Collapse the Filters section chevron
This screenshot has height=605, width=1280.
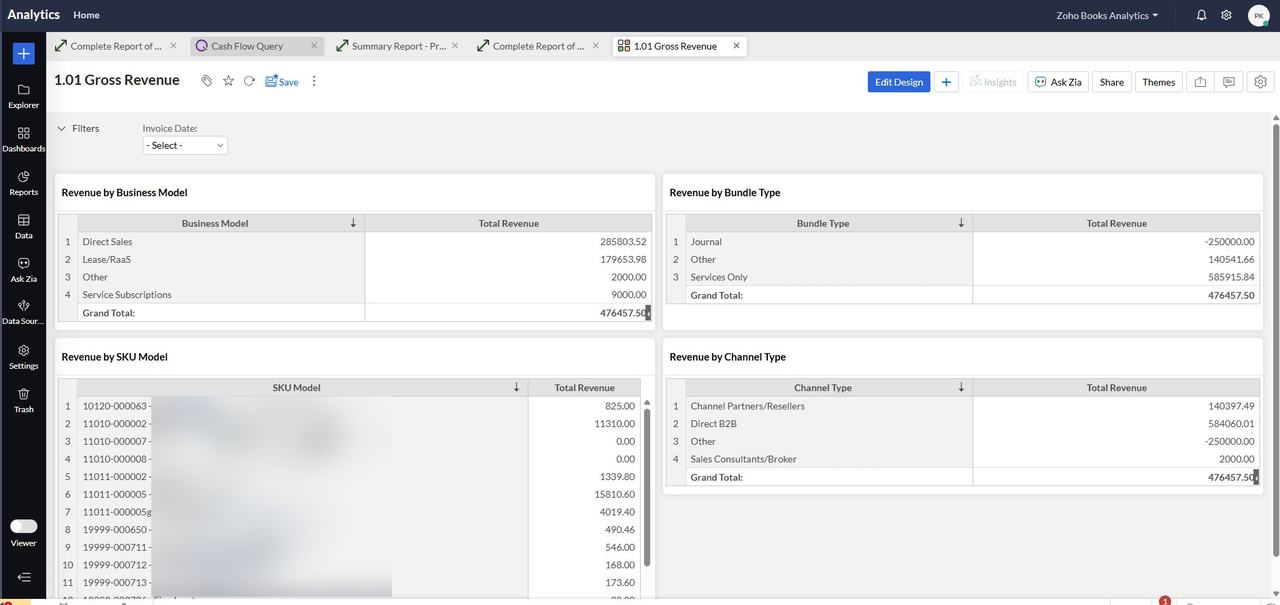(61, 128)
